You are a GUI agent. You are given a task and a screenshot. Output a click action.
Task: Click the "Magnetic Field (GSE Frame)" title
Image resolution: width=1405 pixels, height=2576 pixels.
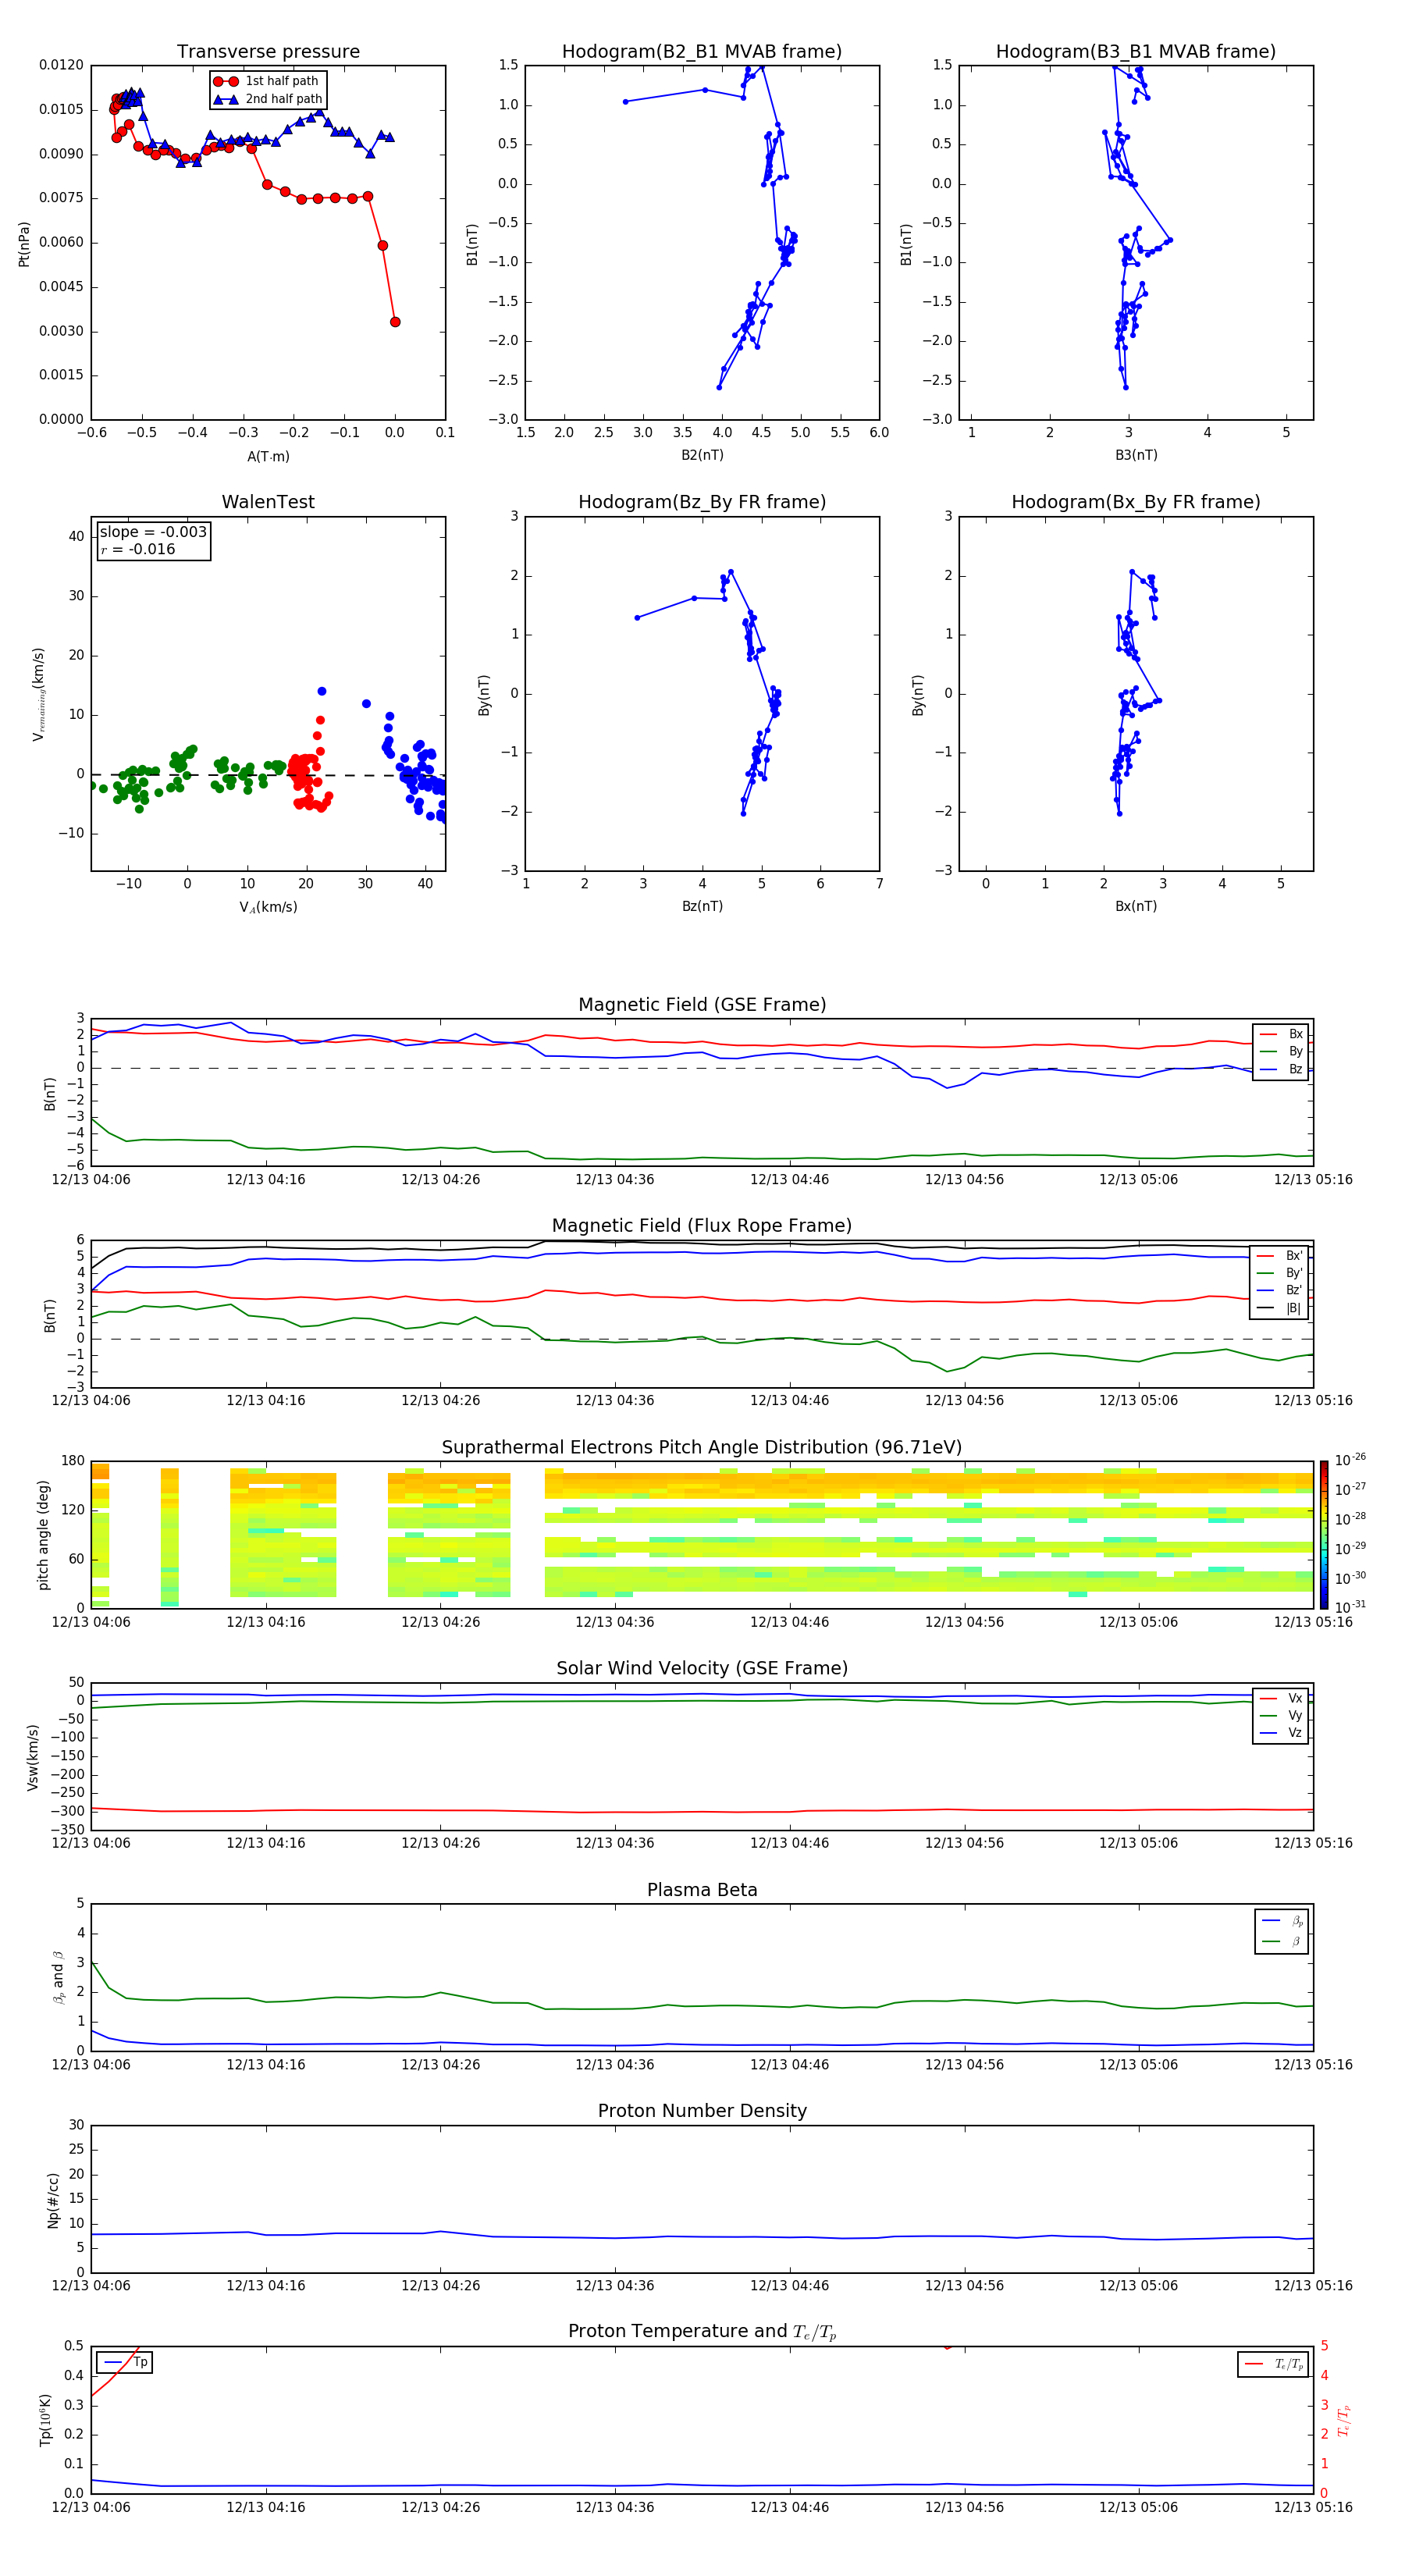702,1005
